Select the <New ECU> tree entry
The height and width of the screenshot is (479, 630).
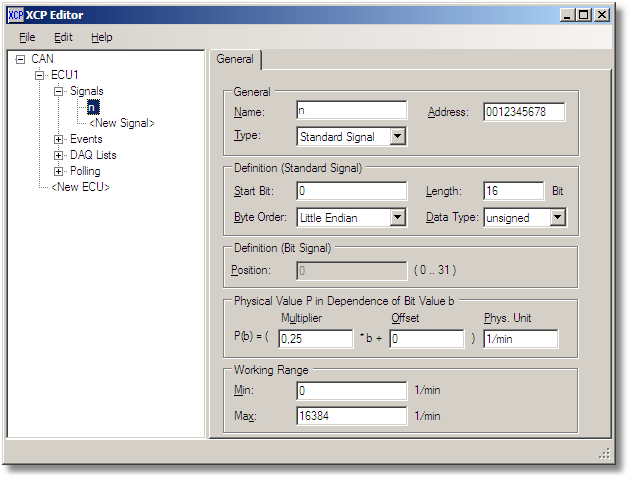pyautogui.click(x=80, y=187)
